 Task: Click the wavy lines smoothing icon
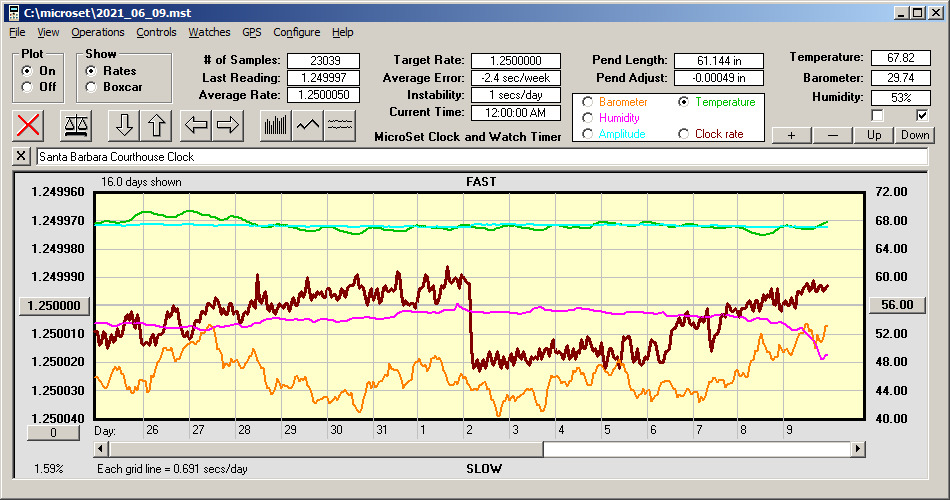339,125
